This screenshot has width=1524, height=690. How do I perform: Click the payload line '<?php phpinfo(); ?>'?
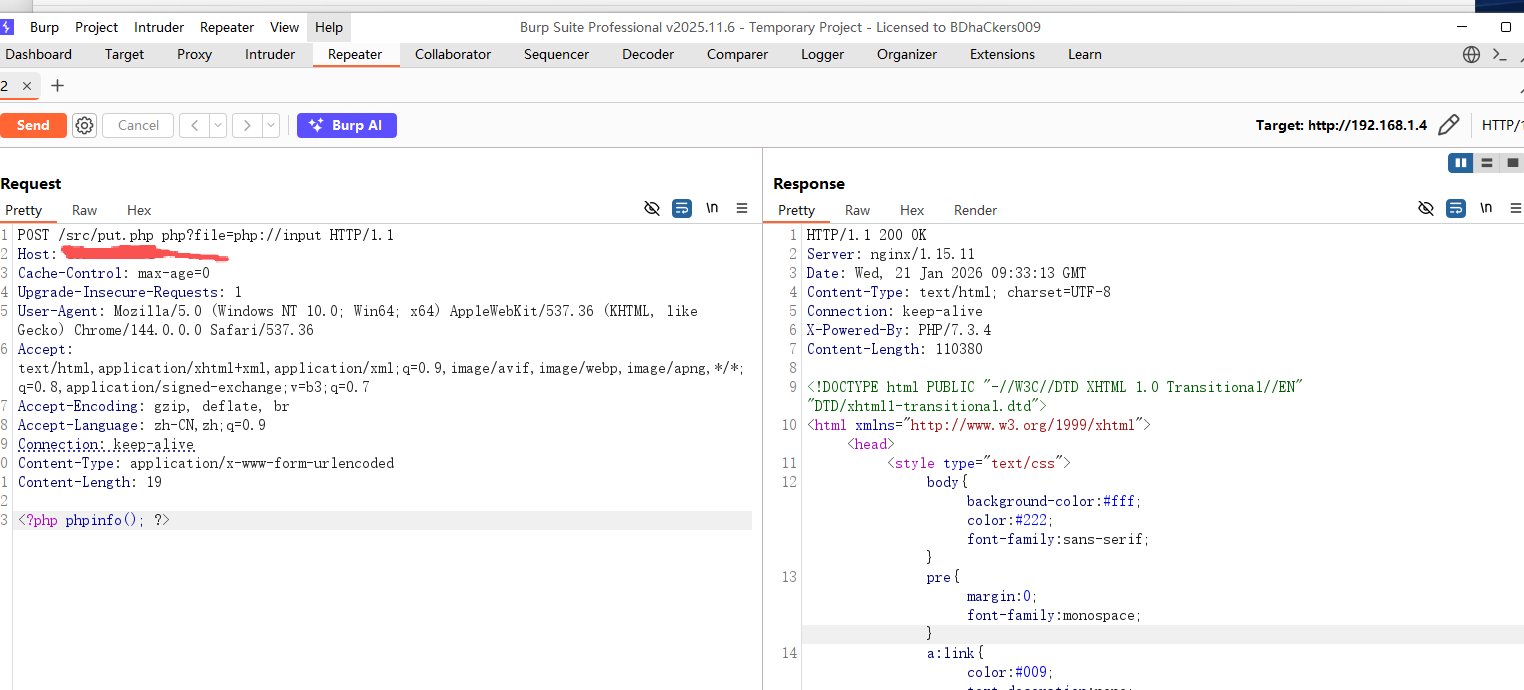click(94, 520)
